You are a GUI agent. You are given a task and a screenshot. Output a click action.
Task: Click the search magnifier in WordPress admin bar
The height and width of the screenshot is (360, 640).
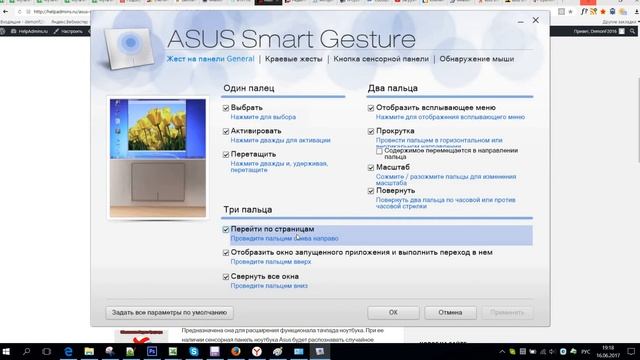[x=632, y=31]
